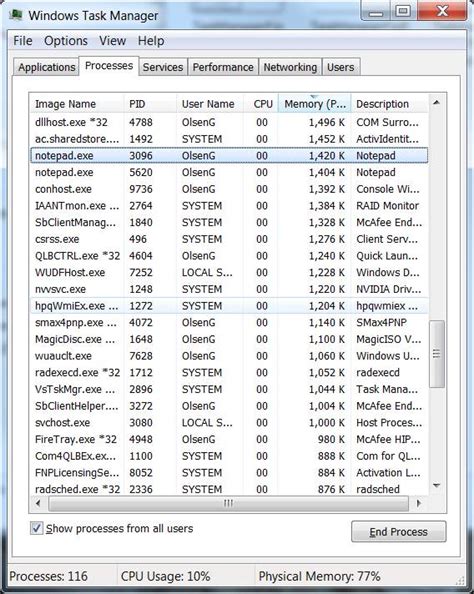The image size is (474, 594).
Task: Select the FireTray.exe *32 process
Action: [x=229, y=439]
